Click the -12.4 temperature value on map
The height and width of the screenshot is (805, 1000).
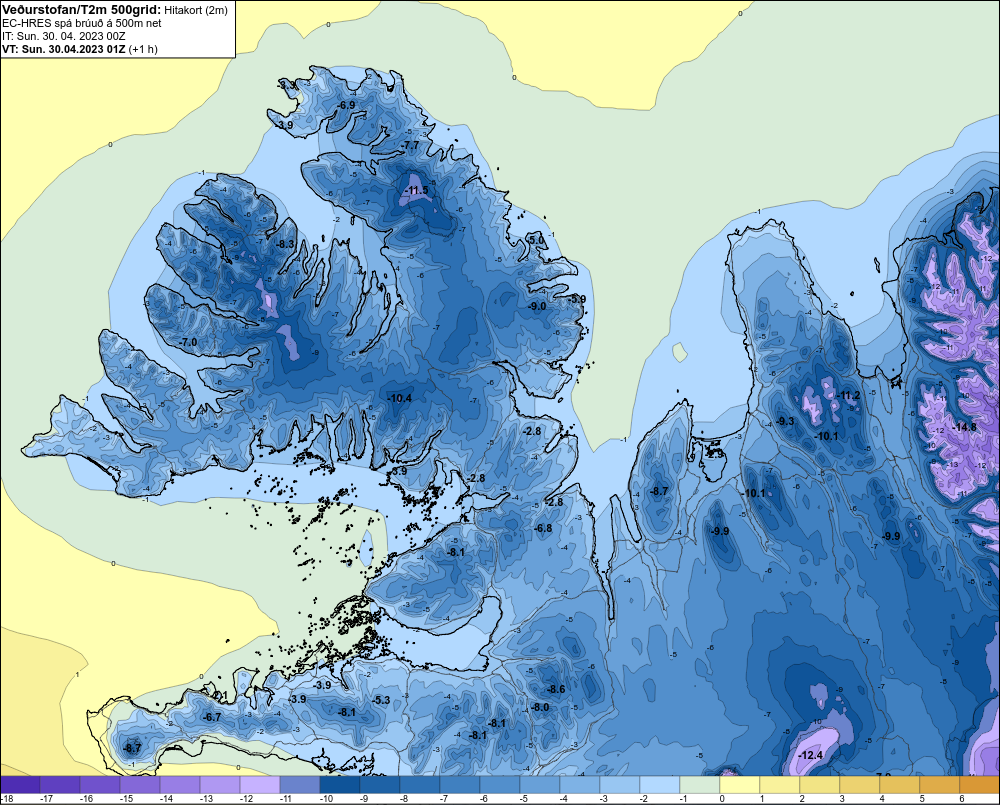point(811,755)
